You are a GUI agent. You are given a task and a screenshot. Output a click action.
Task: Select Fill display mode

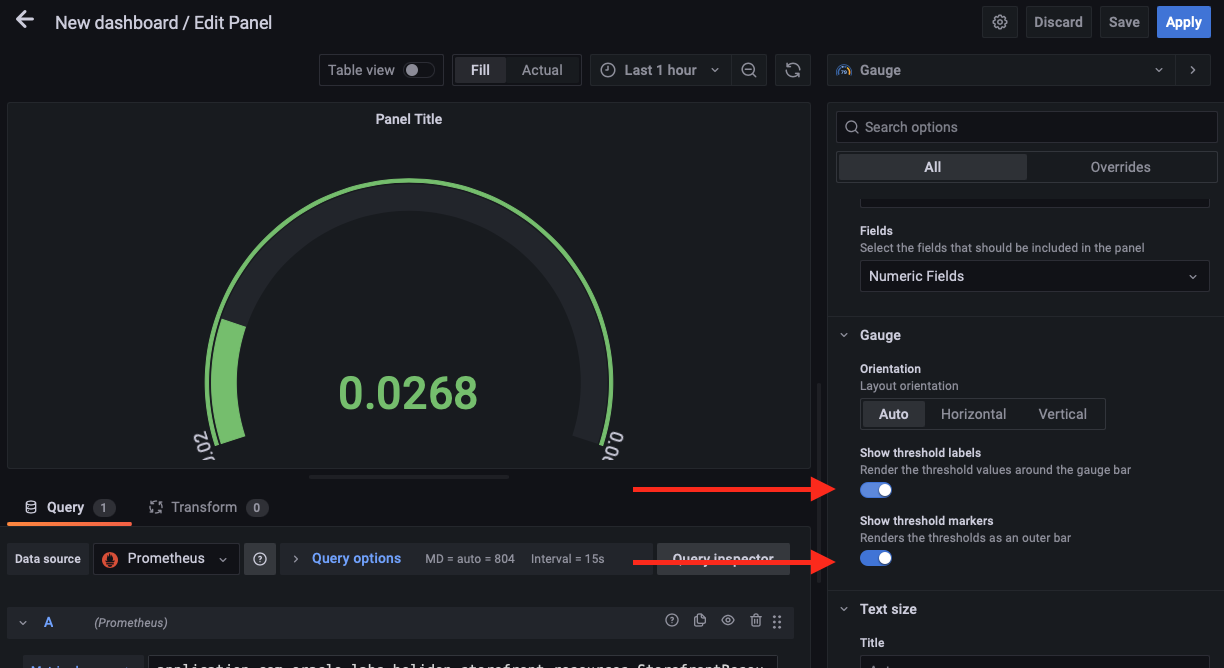tap(480, 70)
